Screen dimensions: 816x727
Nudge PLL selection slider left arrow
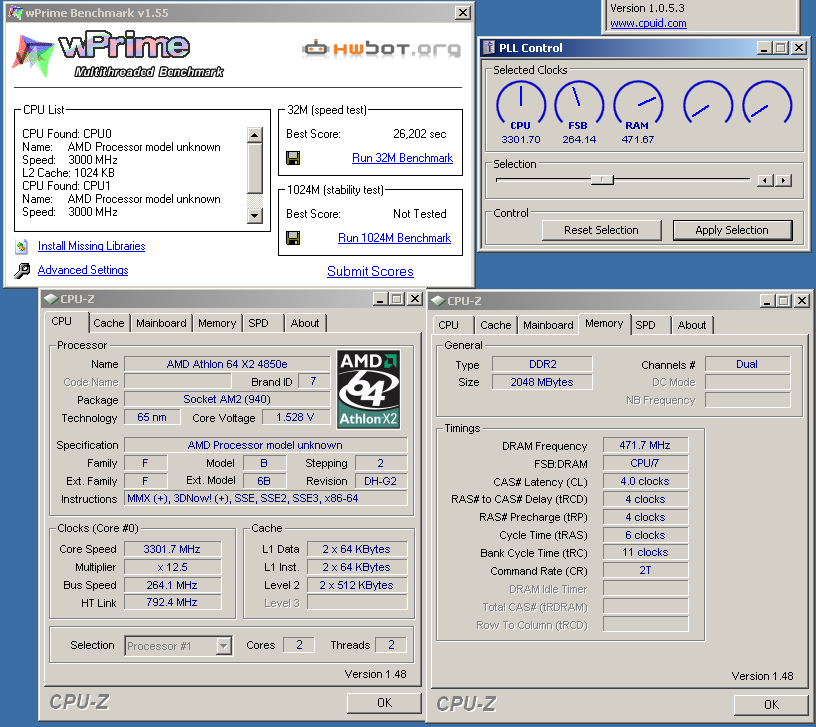pos(765,181)
